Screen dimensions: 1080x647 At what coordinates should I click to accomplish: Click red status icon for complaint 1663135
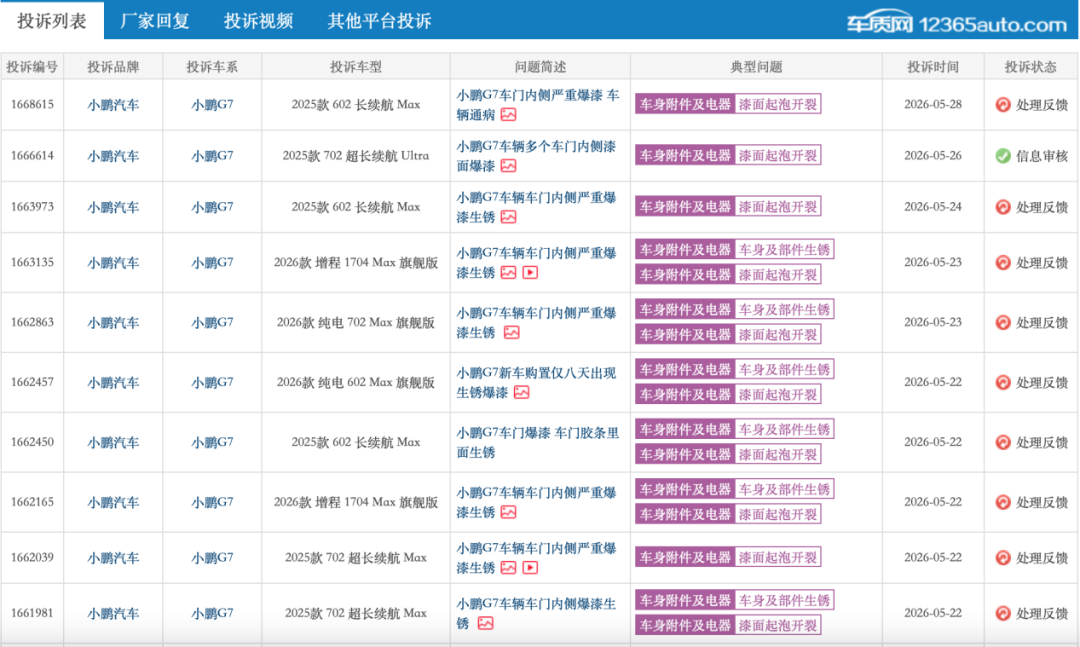click(x=1003, y=263)
